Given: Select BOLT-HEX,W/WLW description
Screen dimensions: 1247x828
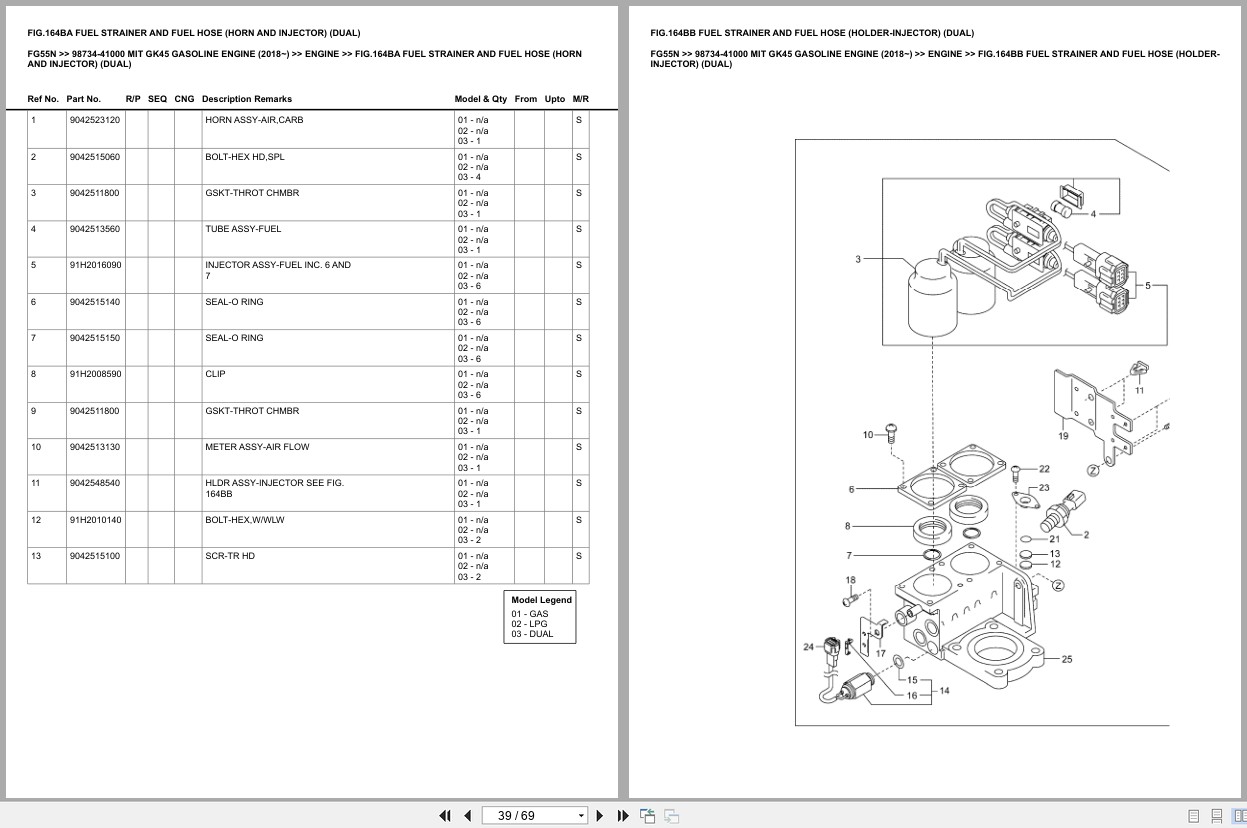Looking at the screenshot, I should [x=245, y=520].
